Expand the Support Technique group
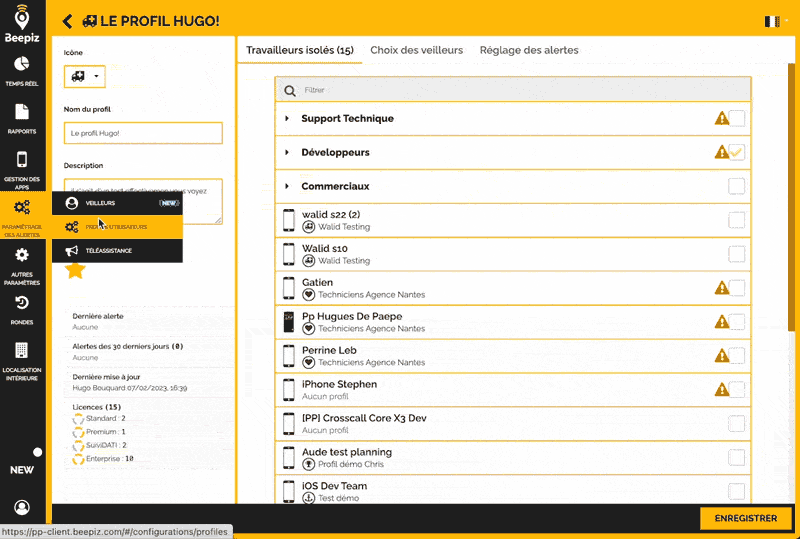The height and width of the screenshot is (539, 800). click(287, 119)
